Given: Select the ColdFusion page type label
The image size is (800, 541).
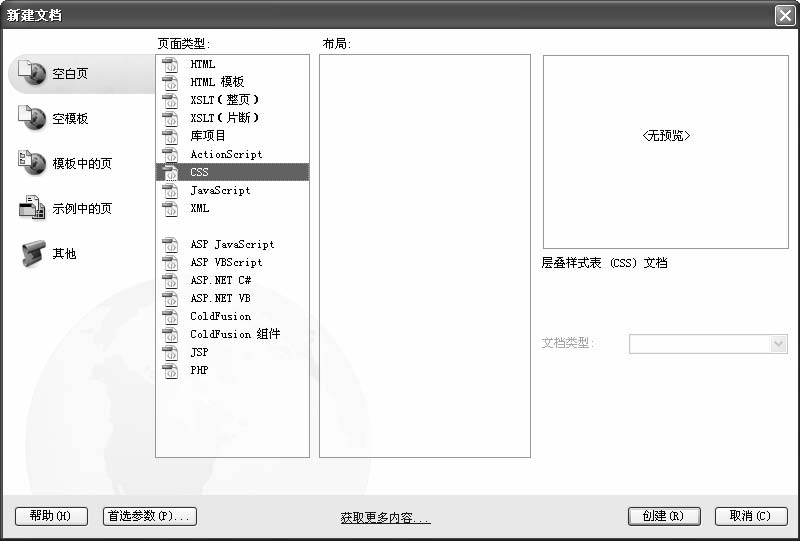Looking at the screenshot, I should coord(220,316).
